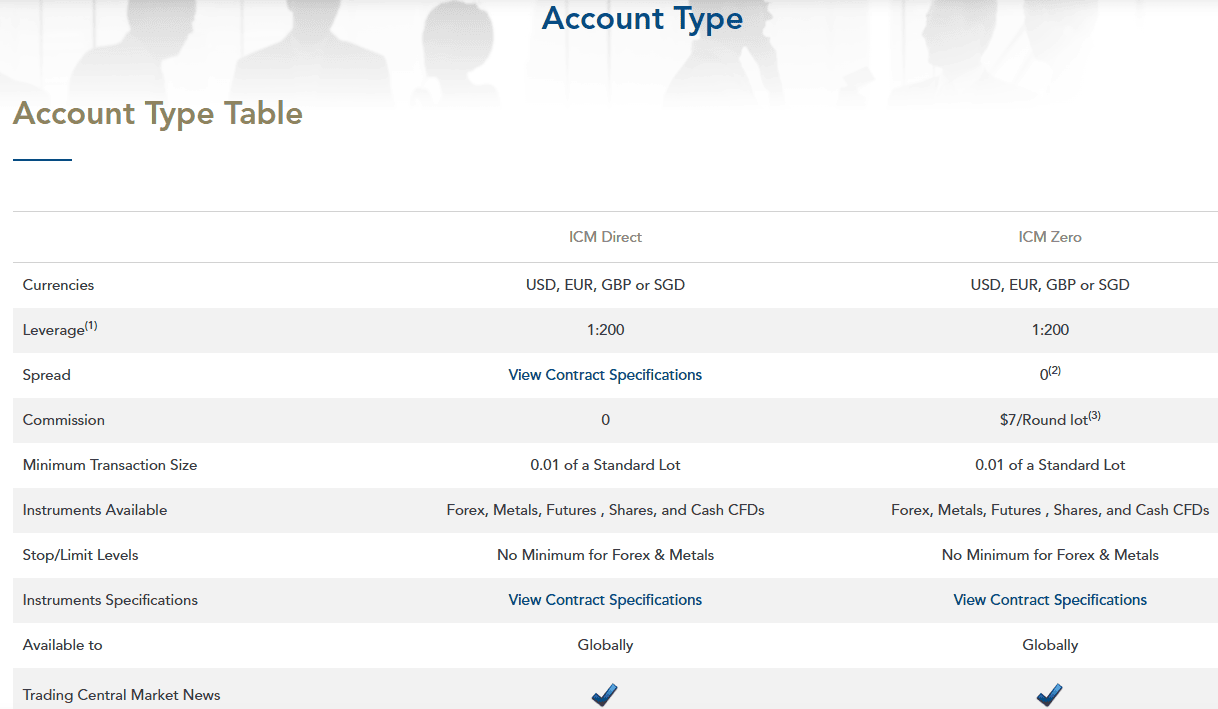The width and height of the screenshot is (1218, 709).
Task: Click the Trading Central Market News checkmark under ICM Zero
Action: [1049, 694]
